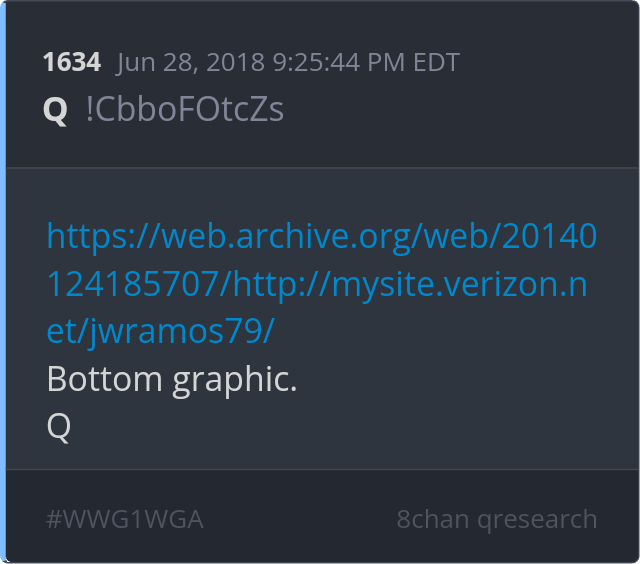Click the divider line under the header
This screenshot has height=564, width=640.
(x=322, y=167)
